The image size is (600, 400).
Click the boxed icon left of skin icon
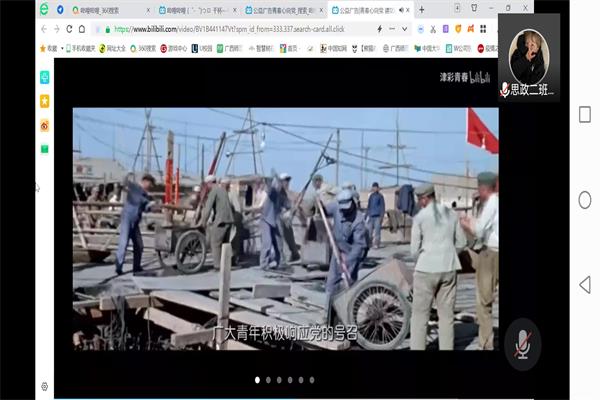coord(457,8)
